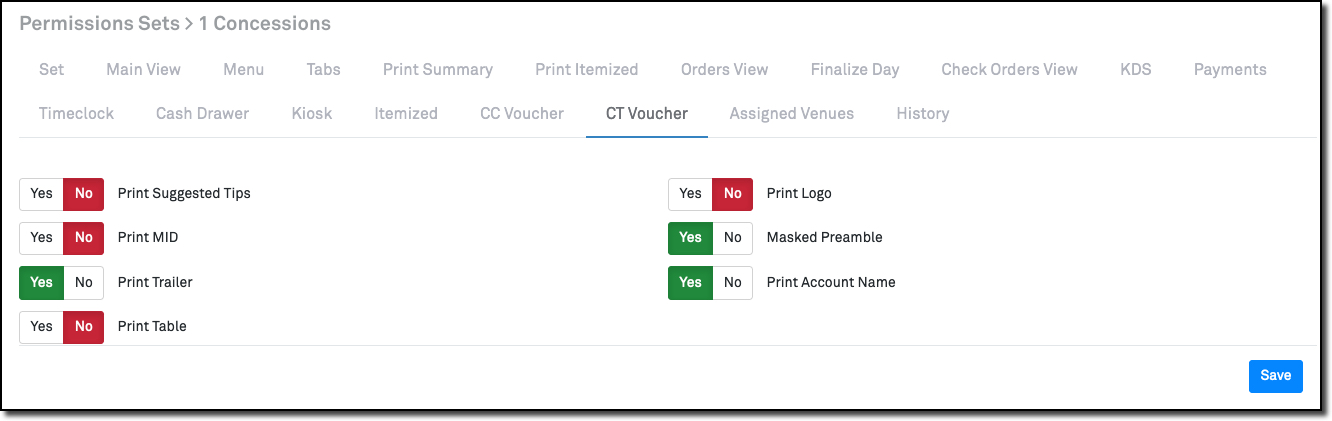Open the Assigned Venues tab

point(792,113)
